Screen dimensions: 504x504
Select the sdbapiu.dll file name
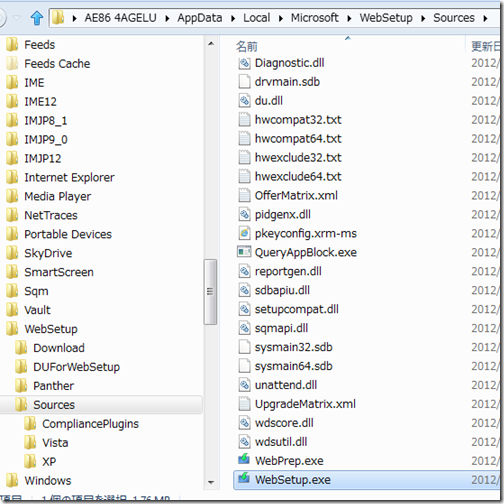[x=282, y=290]
